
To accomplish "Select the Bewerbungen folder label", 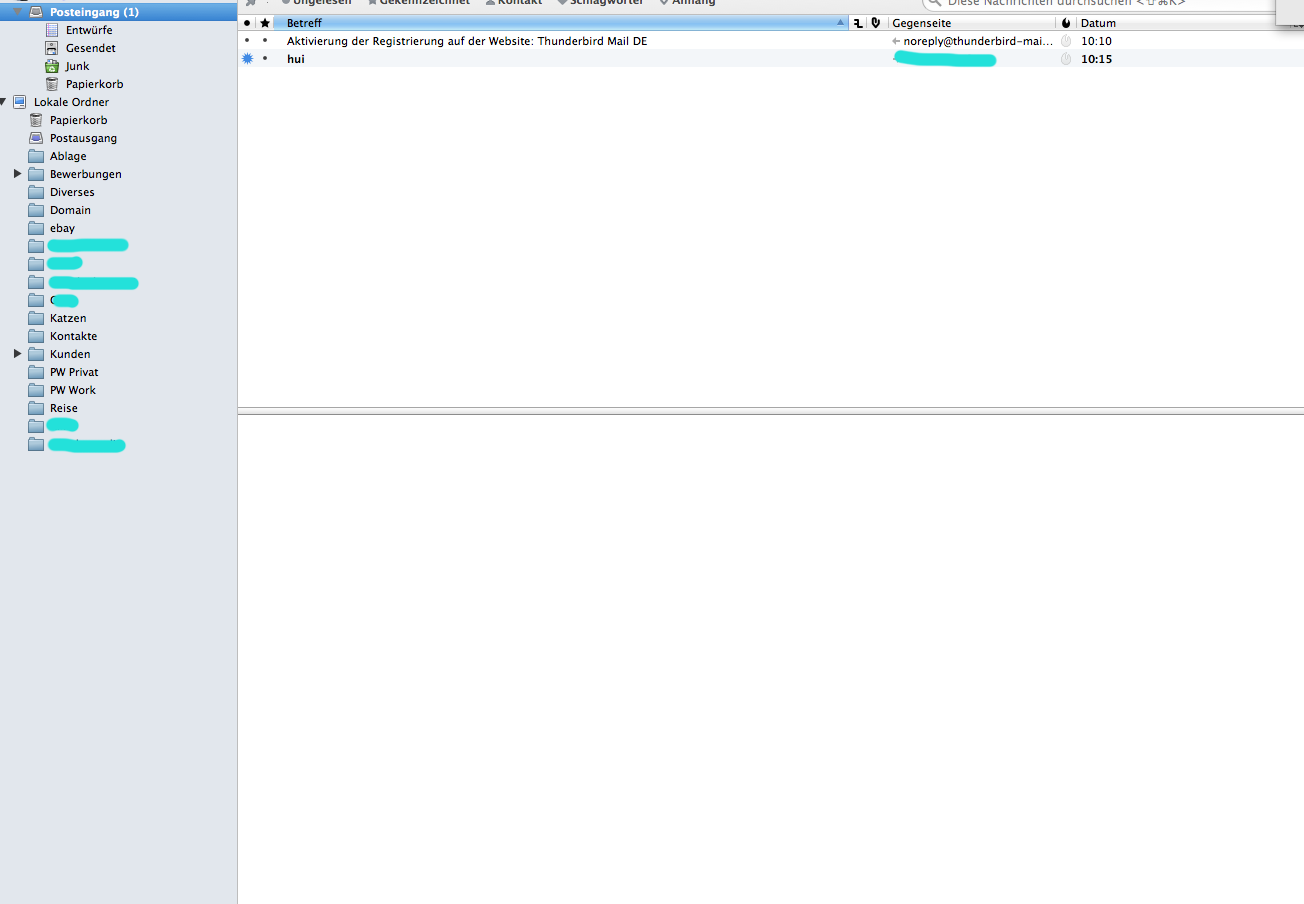I will 86,174.
